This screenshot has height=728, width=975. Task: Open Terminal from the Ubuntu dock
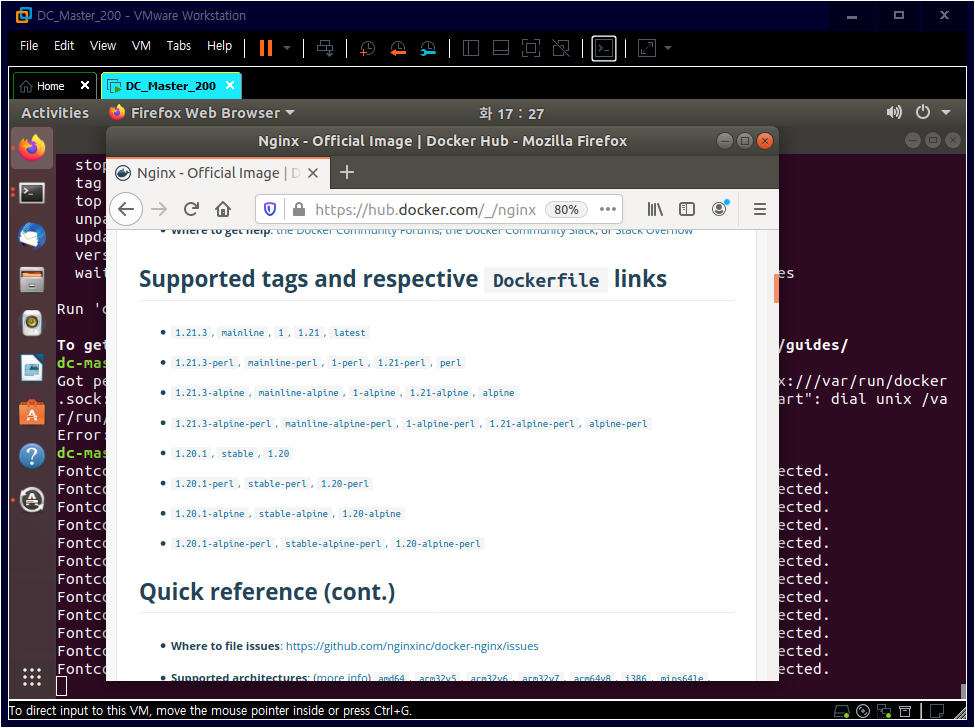(32, 193)
